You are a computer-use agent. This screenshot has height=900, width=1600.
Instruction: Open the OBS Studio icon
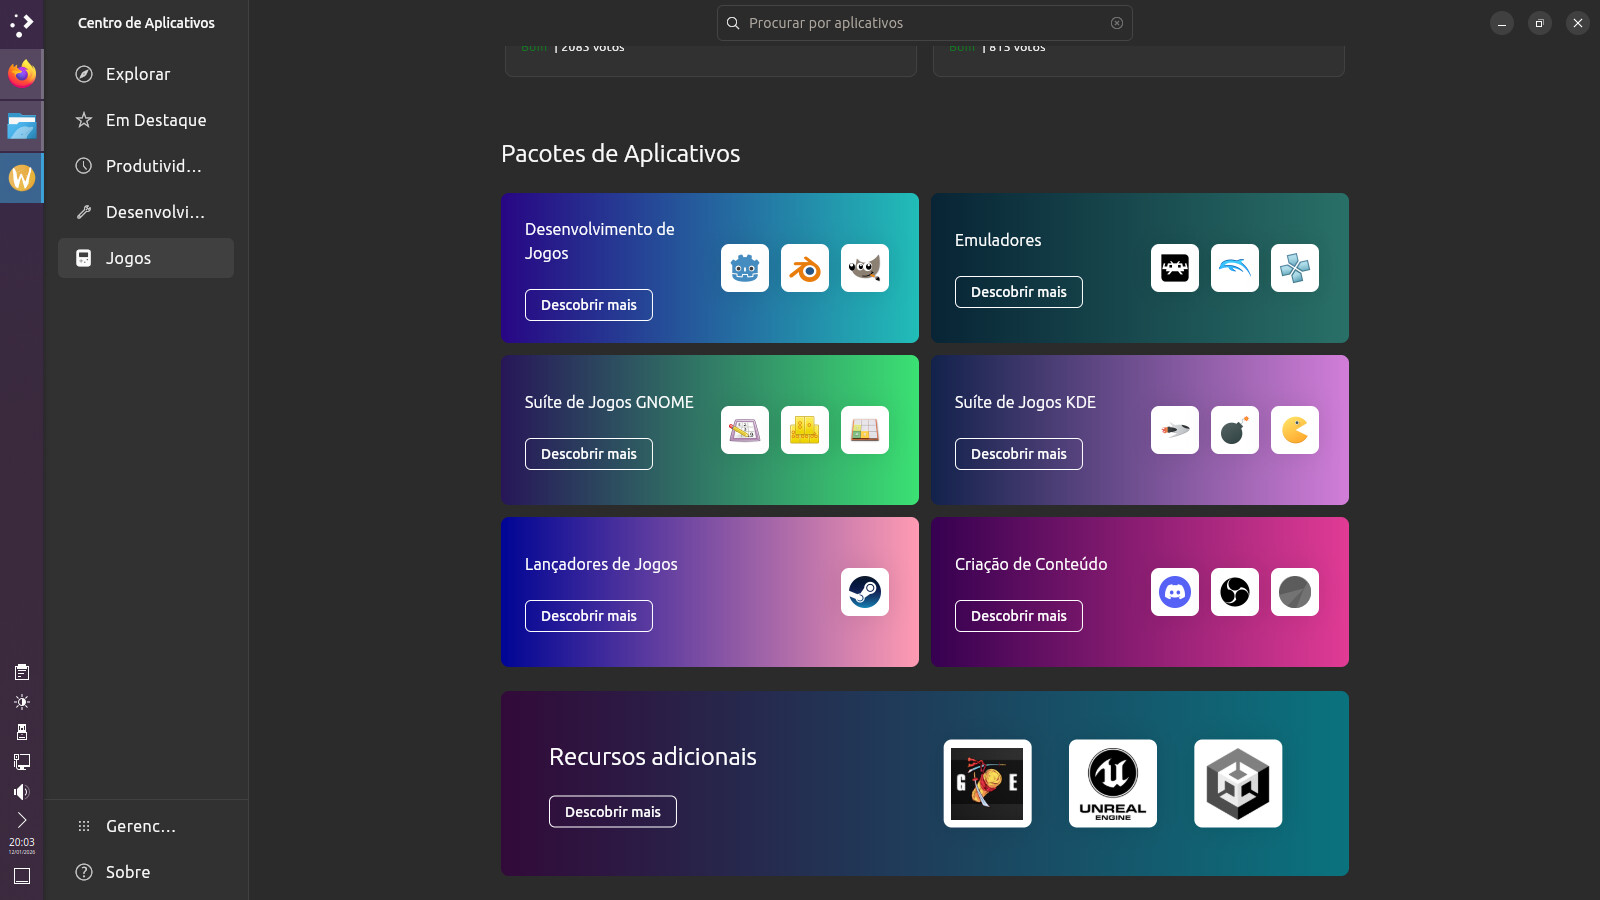pos(1235,592)
